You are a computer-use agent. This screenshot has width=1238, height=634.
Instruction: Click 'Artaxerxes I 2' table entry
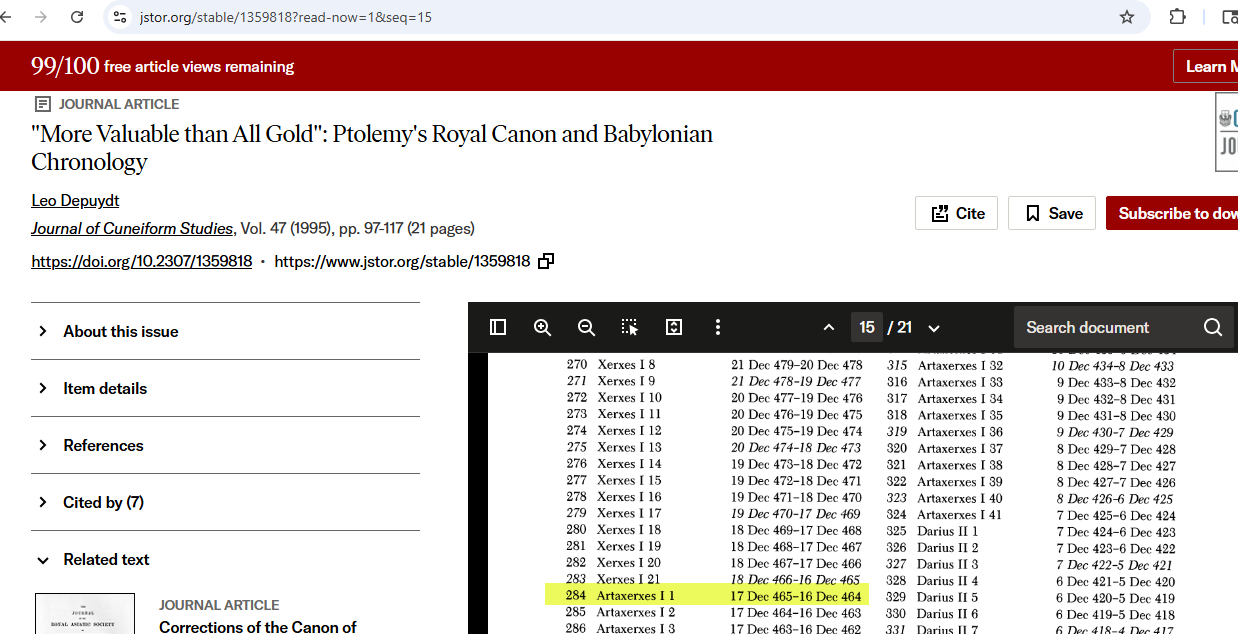click(635, 613)
